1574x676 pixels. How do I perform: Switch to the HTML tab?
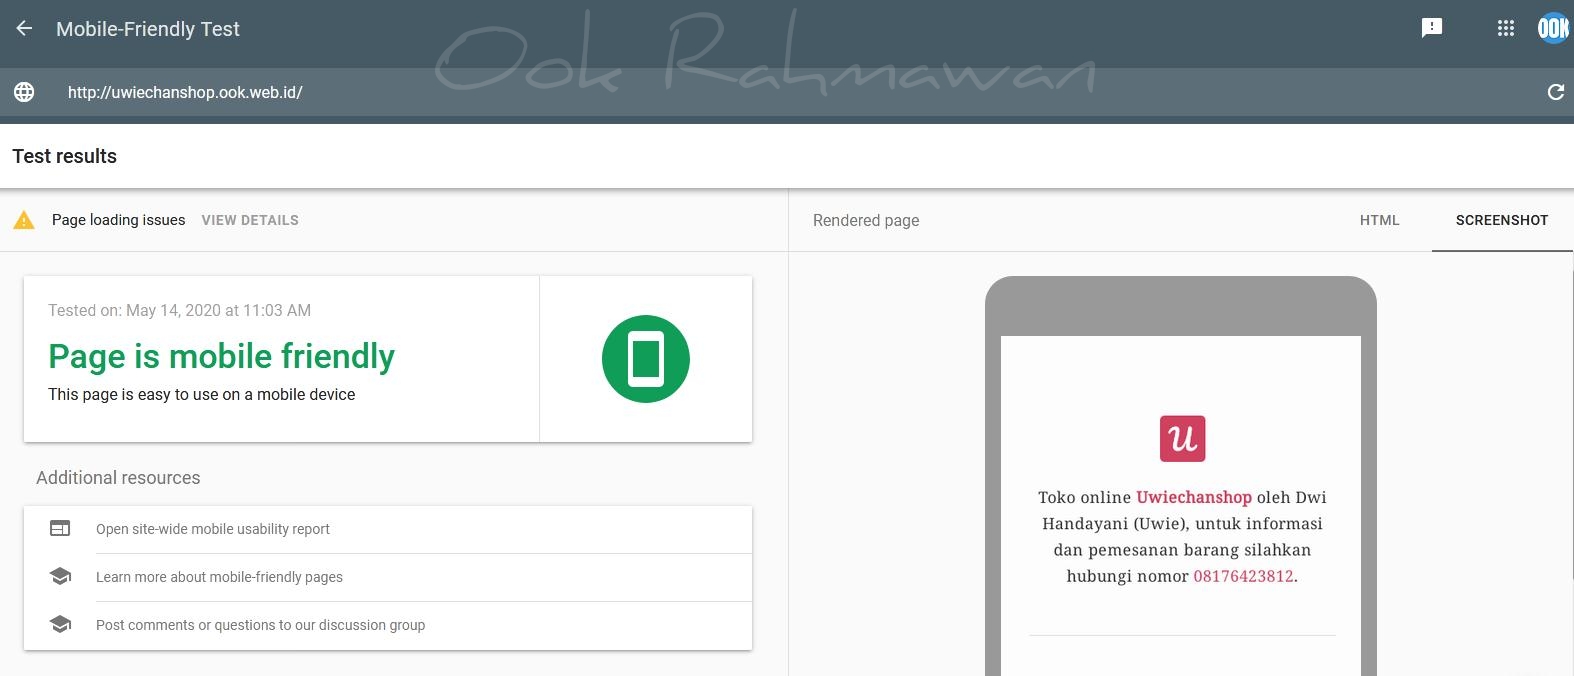click(1379, 220)
